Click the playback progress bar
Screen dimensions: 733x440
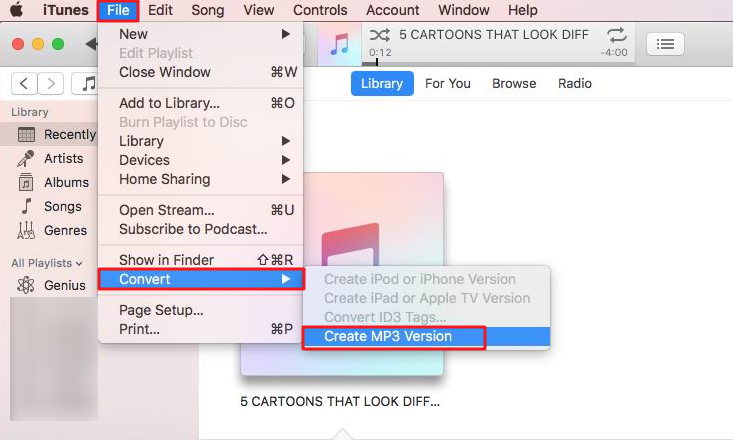click(498, 63)
